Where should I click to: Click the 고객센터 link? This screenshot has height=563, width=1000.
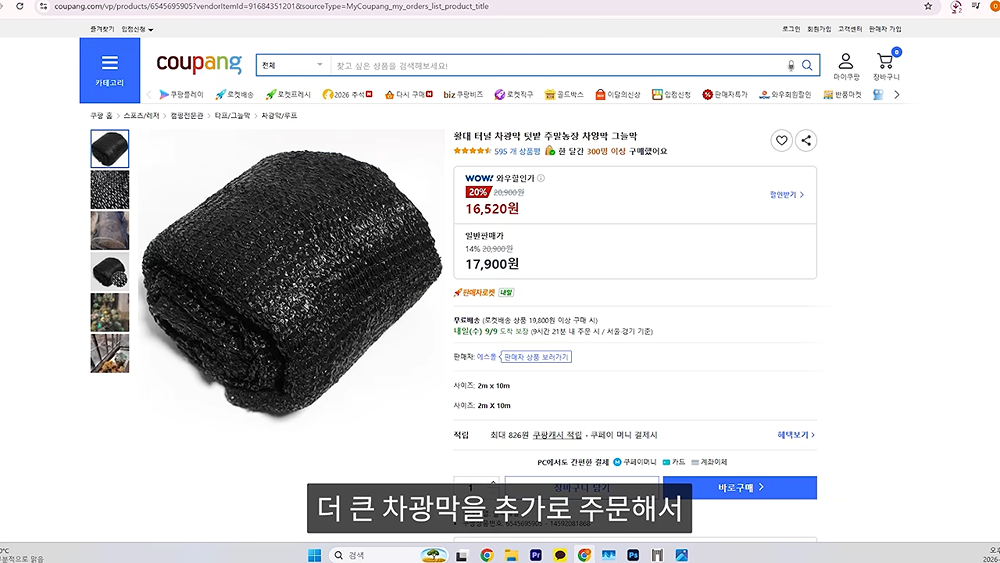coord(849,29)
